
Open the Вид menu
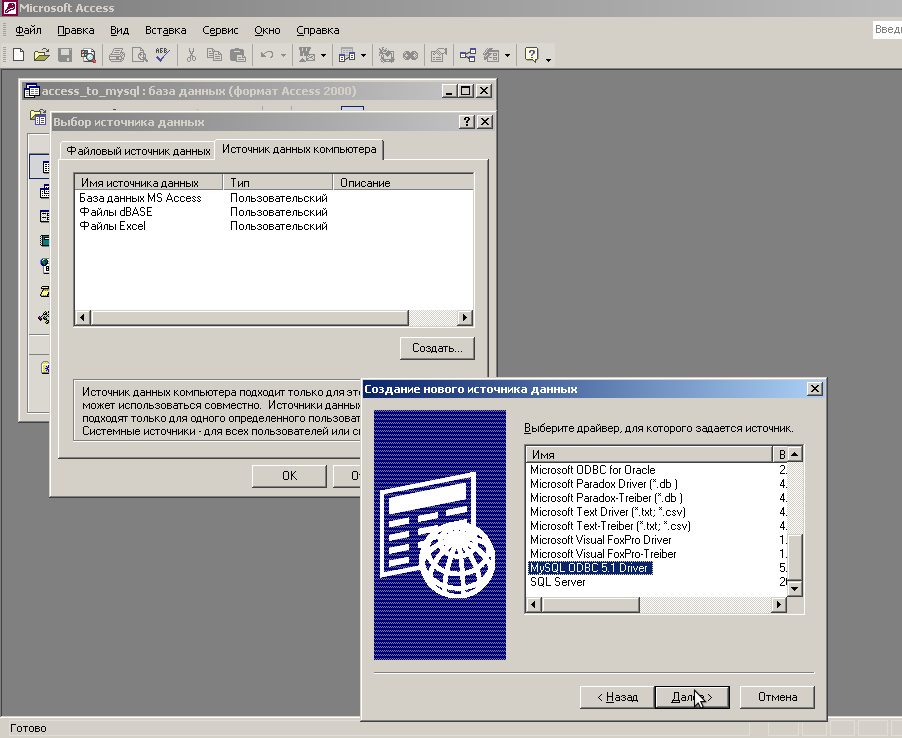(119, 30)
